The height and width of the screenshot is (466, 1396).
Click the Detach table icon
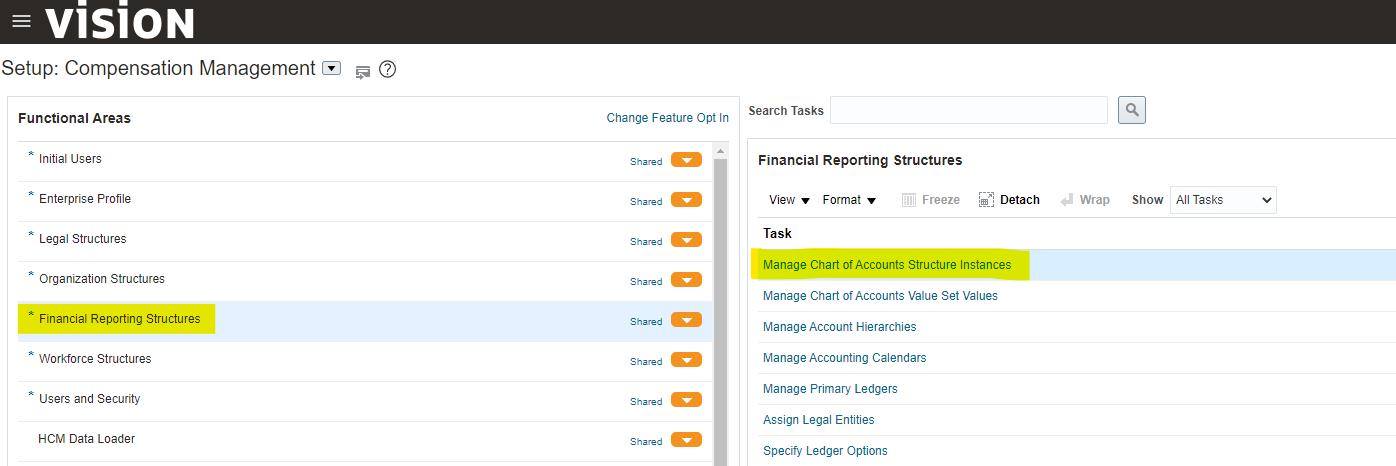pyautogui.click(x=1009, y=200)
